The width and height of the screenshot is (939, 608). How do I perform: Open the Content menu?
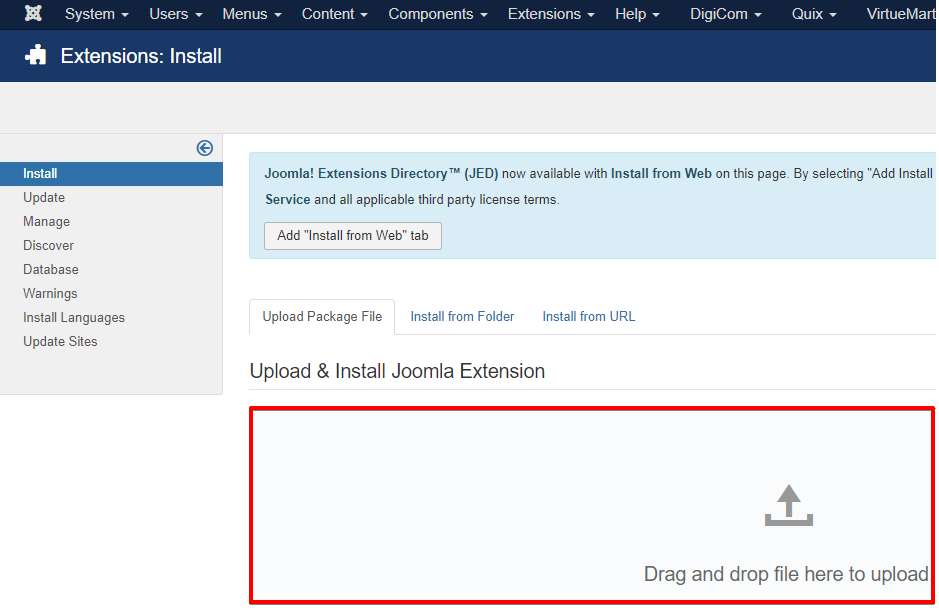point(334,14)
